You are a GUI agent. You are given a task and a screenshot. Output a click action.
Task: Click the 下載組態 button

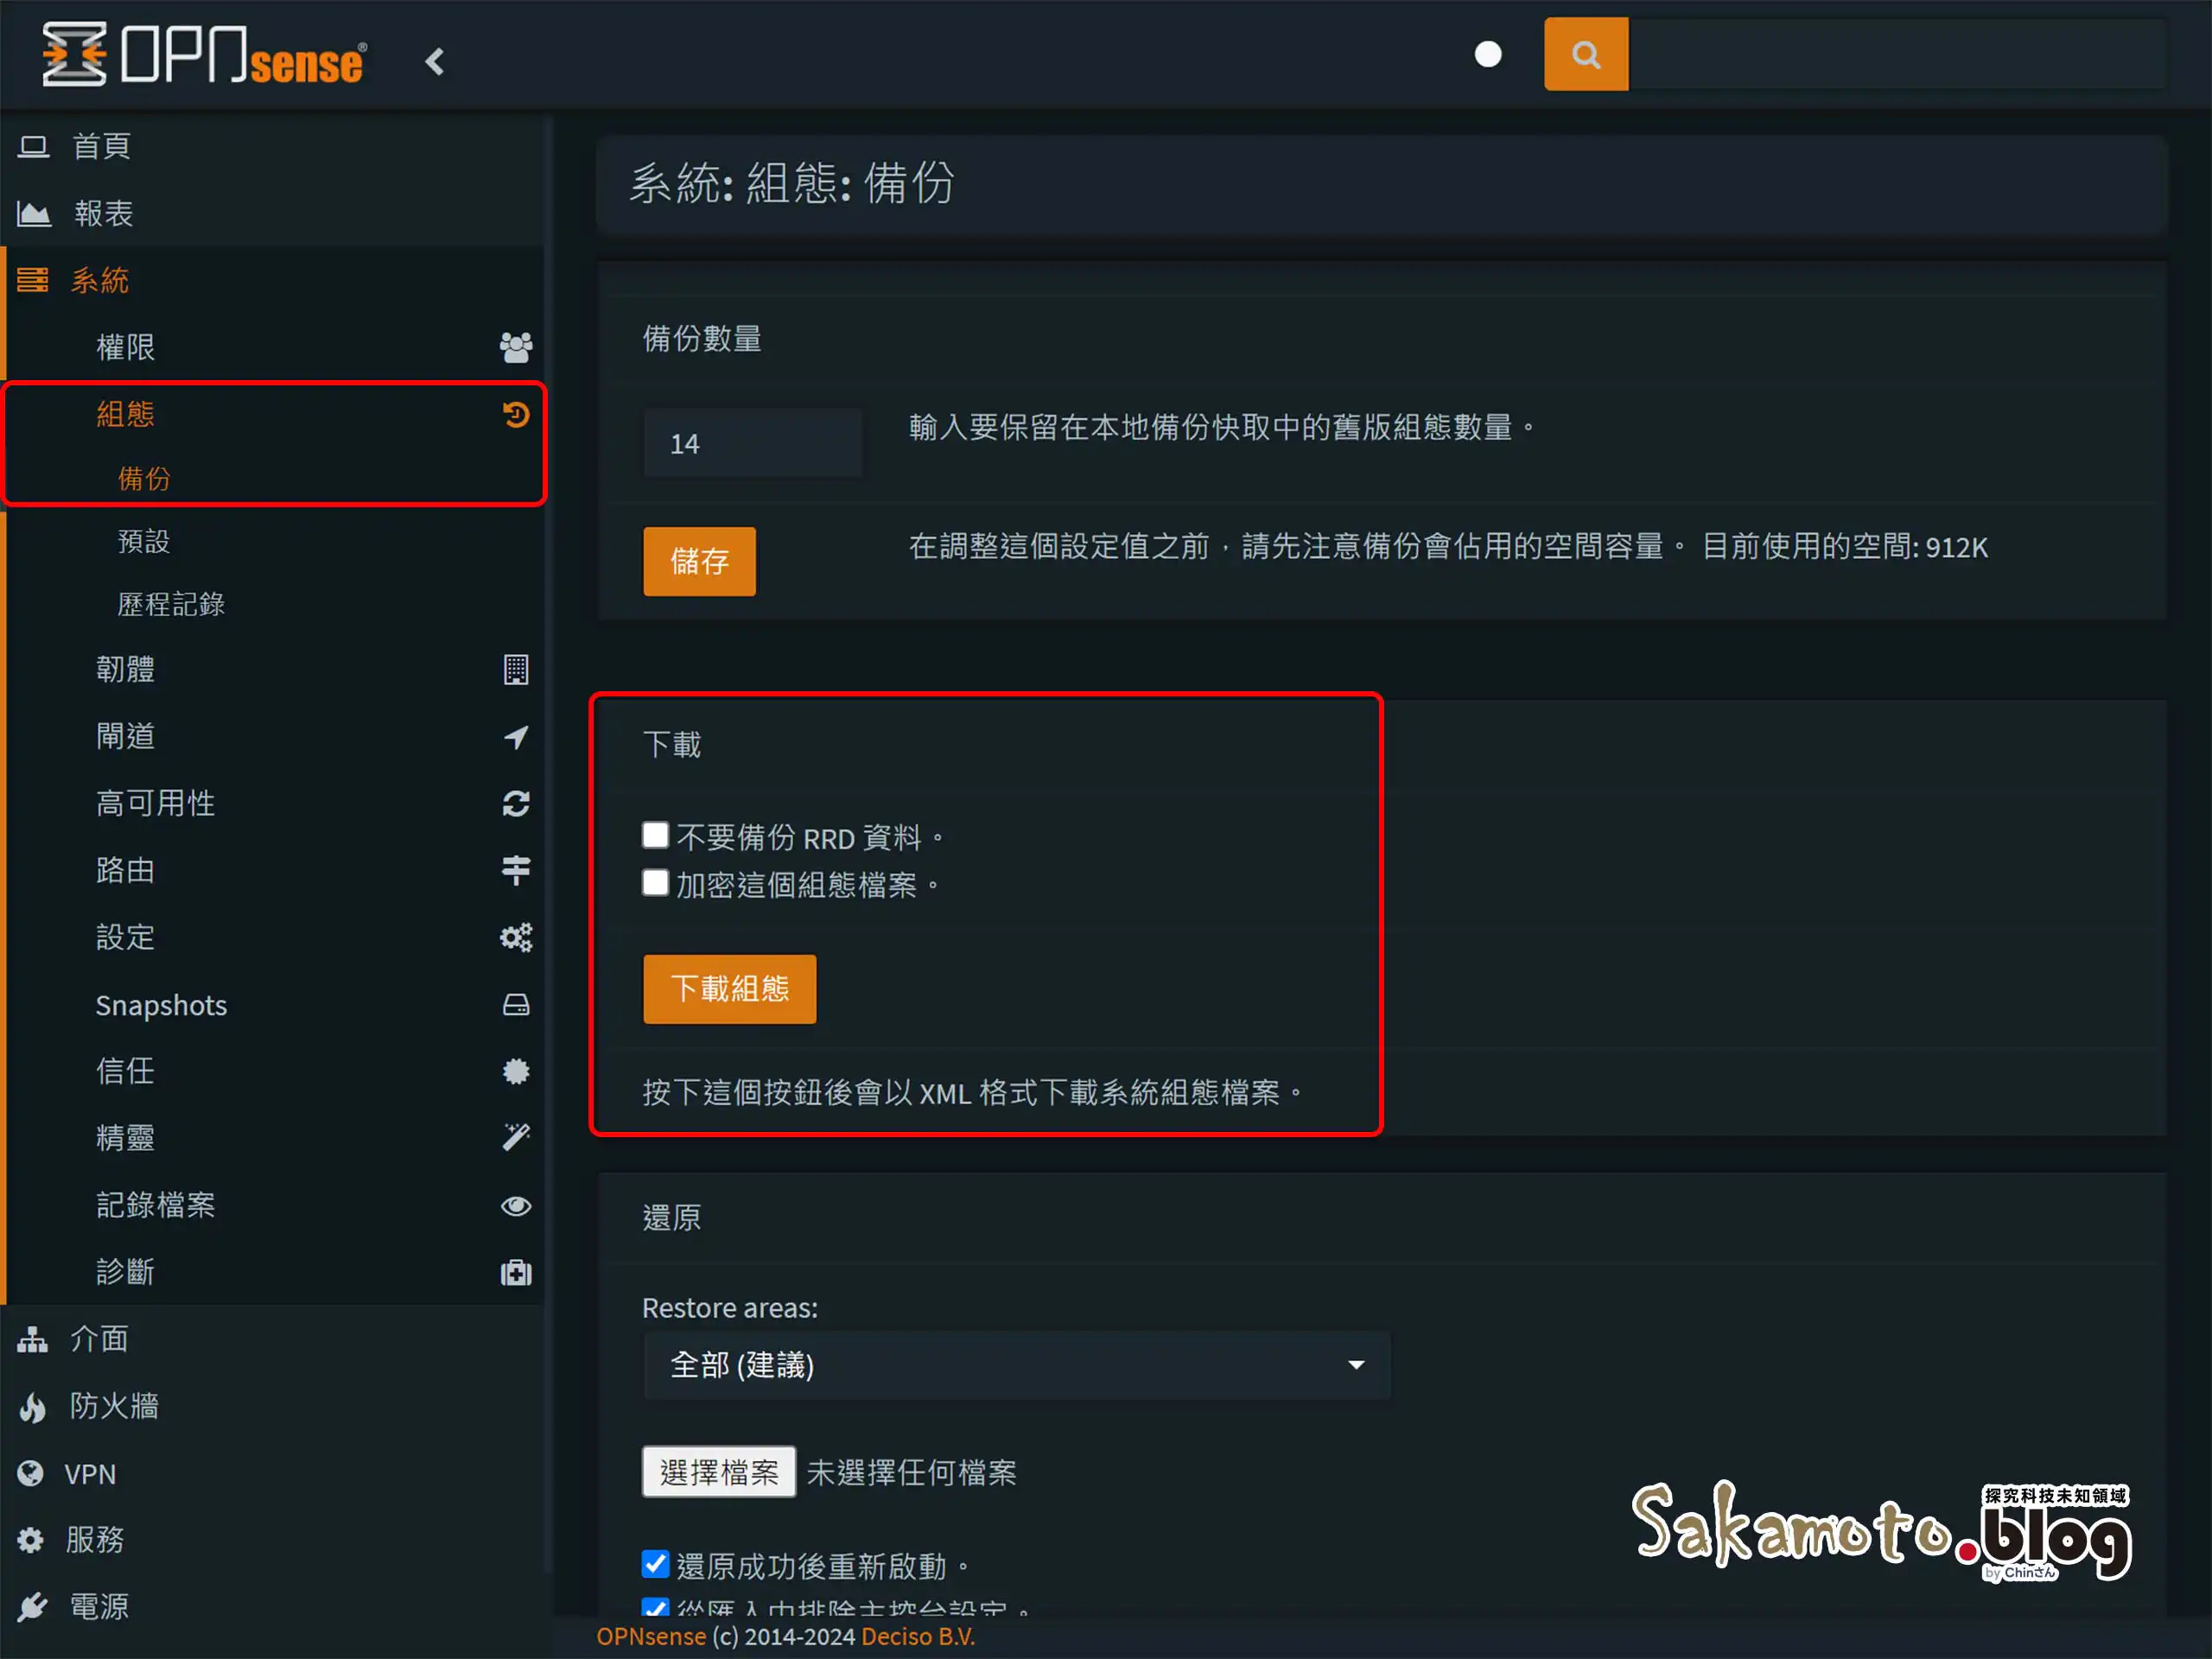point(729,989)
